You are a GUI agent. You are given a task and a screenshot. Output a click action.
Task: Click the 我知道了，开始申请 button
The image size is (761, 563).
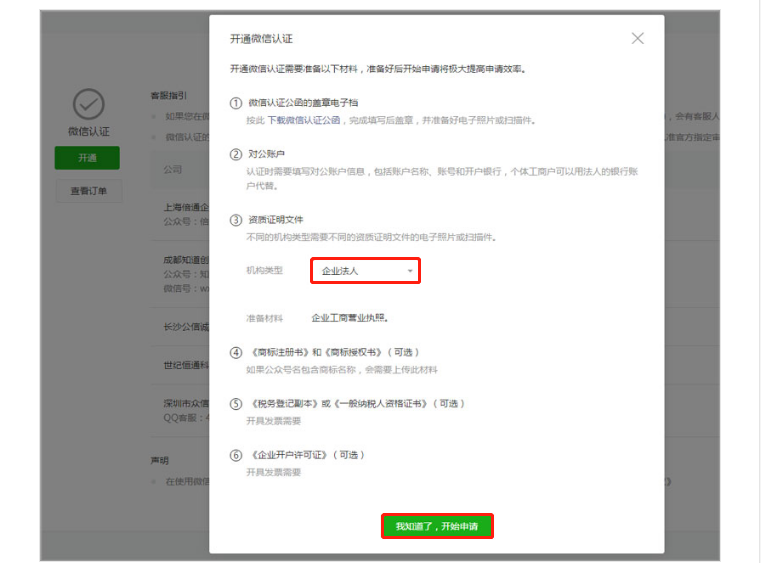pos(437,526)
